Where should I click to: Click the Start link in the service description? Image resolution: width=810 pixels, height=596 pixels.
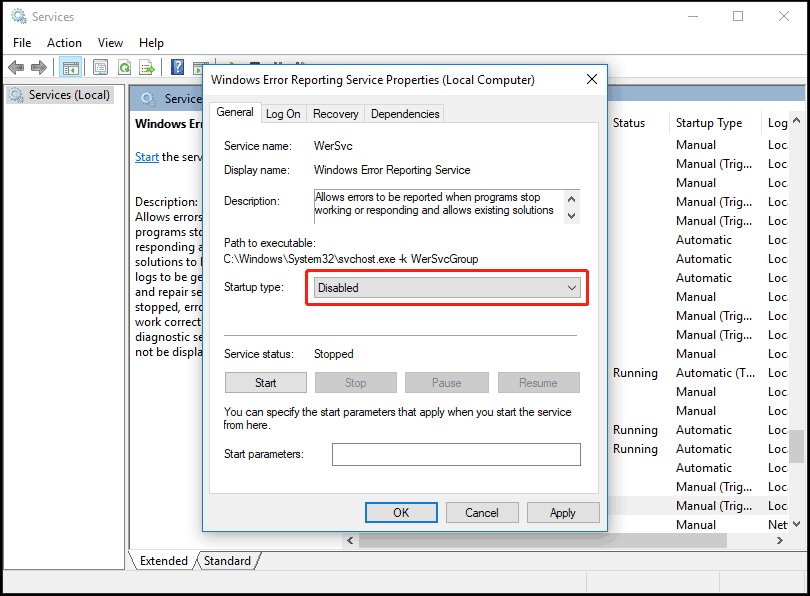pos(146,157)
